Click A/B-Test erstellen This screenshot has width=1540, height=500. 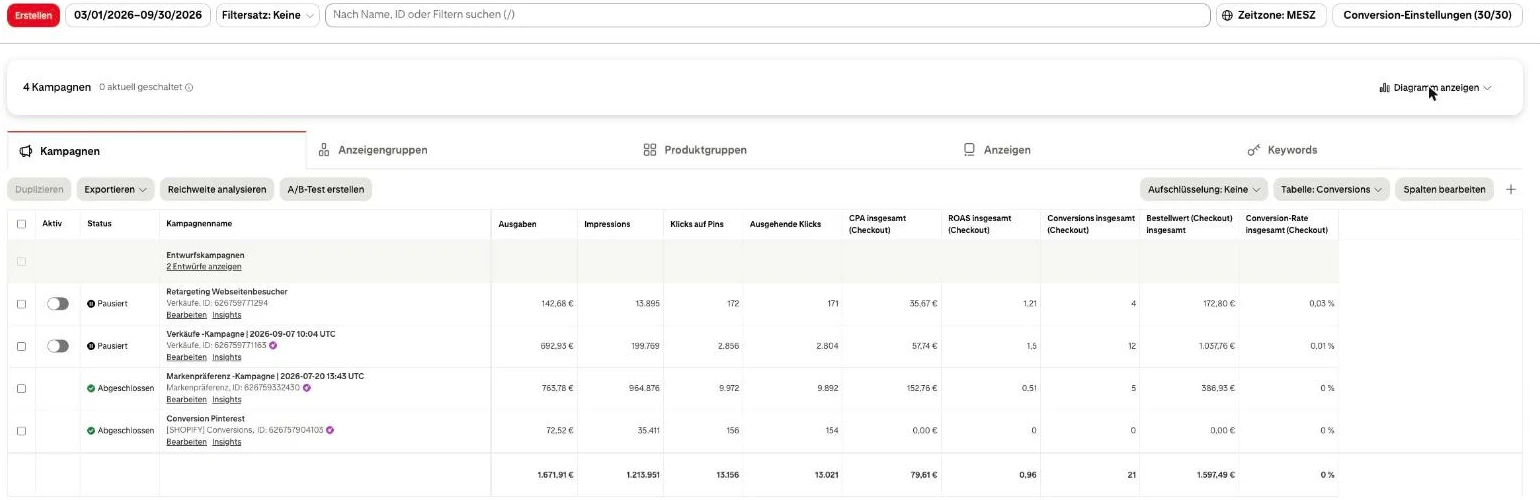326,189
